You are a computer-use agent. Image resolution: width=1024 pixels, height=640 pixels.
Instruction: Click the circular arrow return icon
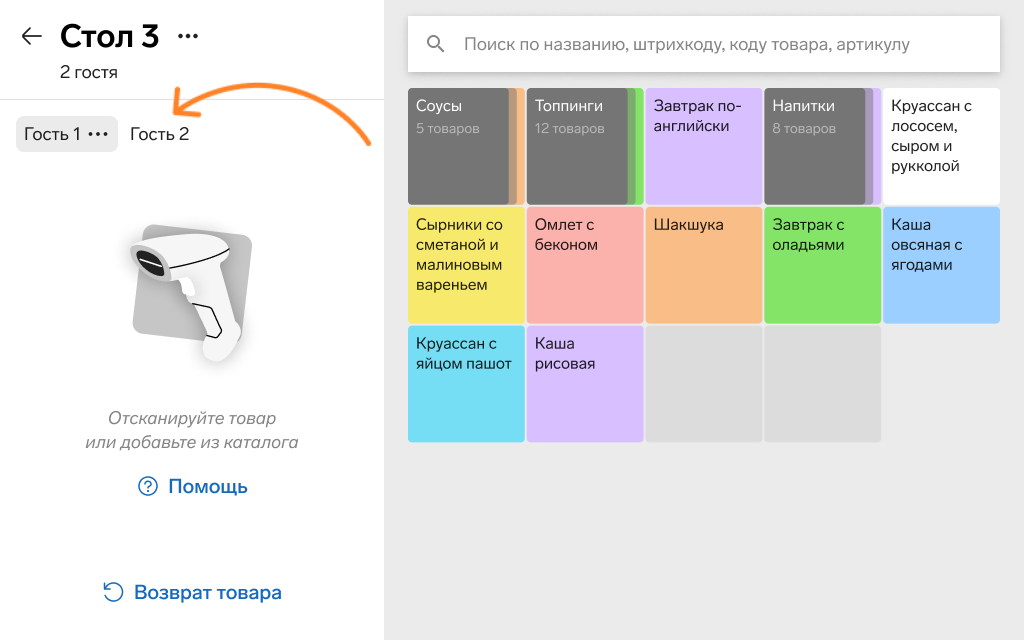(113, 592)
